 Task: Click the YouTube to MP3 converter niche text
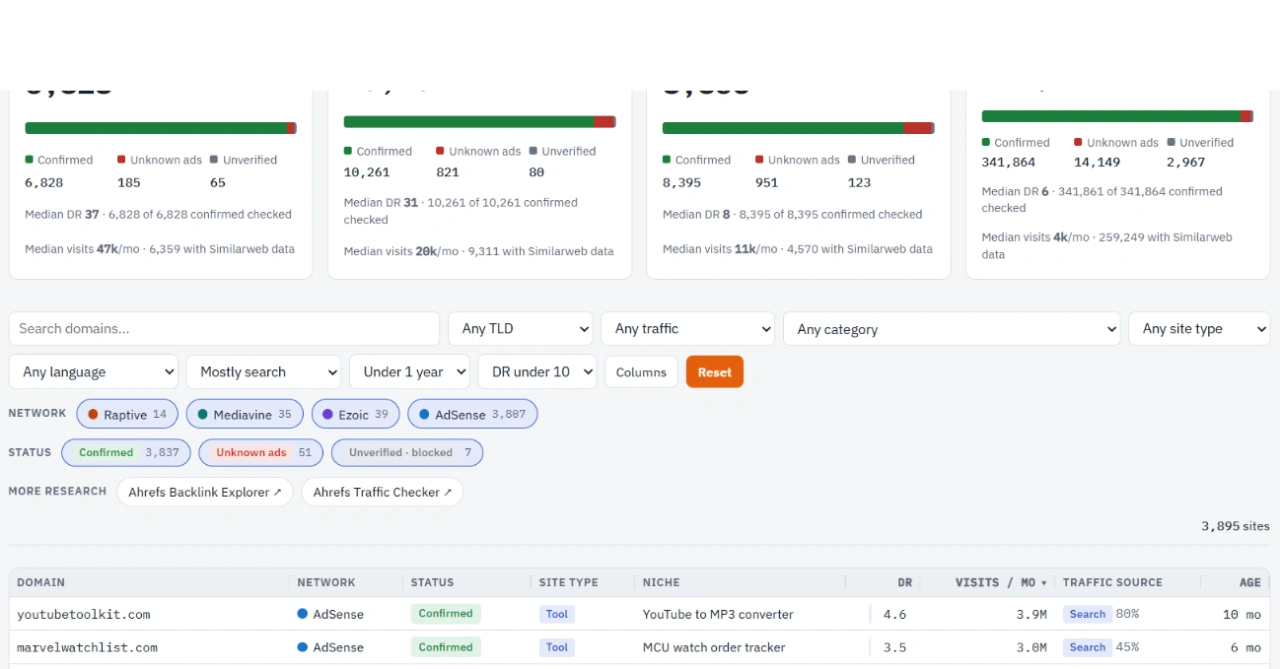pyautogui.click(x=718, y=614)
